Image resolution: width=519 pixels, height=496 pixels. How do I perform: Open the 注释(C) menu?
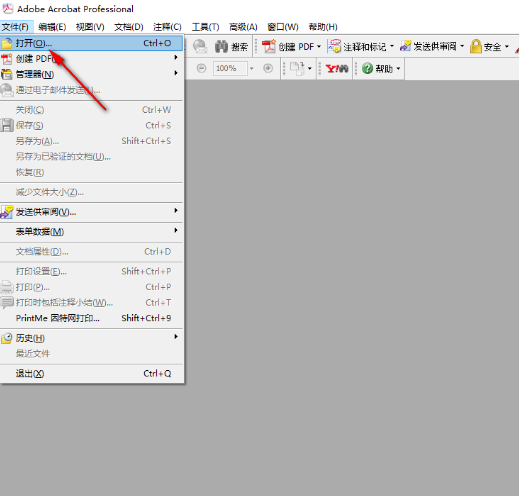pos(167,27)
